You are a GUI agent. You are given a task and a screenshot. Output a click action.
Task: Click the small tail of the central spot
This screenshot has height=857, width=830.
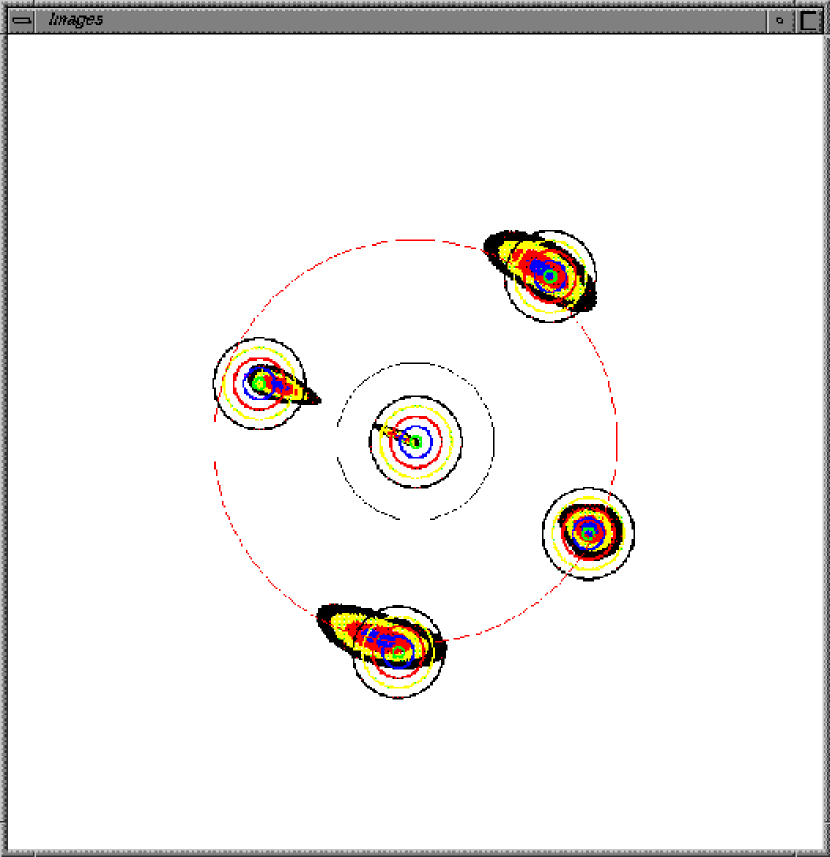coord(384,430)
